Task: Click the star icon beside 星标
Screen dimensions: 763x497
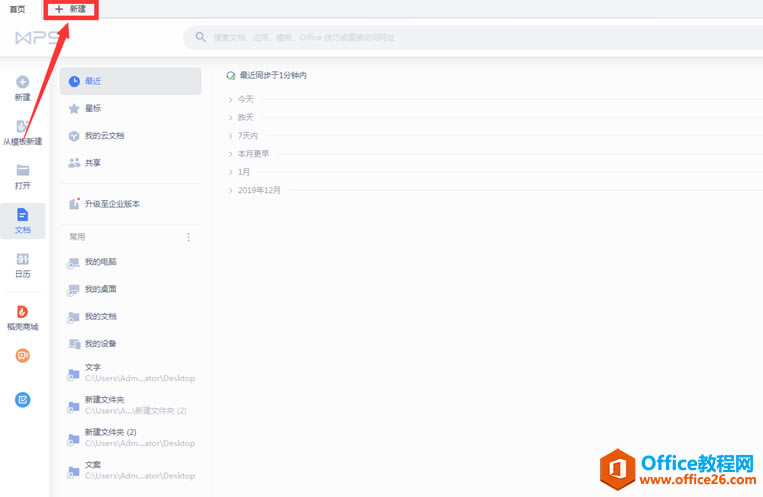Action: (74, 109)
